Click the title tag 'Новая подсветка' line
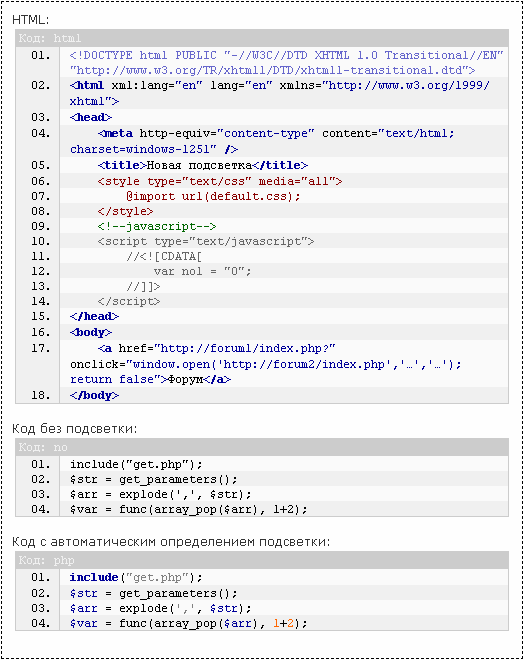The width and height of the screenshot is (524, 660). click(x=202, y=165)
